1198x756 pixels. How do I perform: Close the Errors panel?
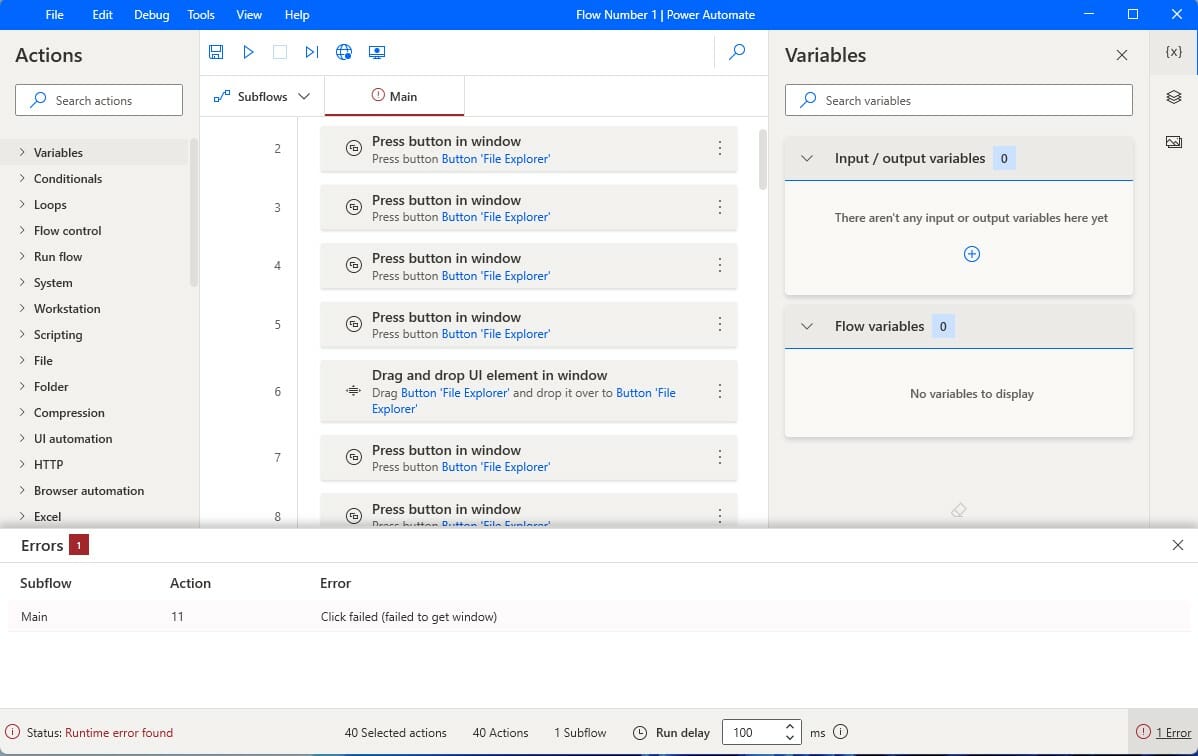pos(1177,545)
